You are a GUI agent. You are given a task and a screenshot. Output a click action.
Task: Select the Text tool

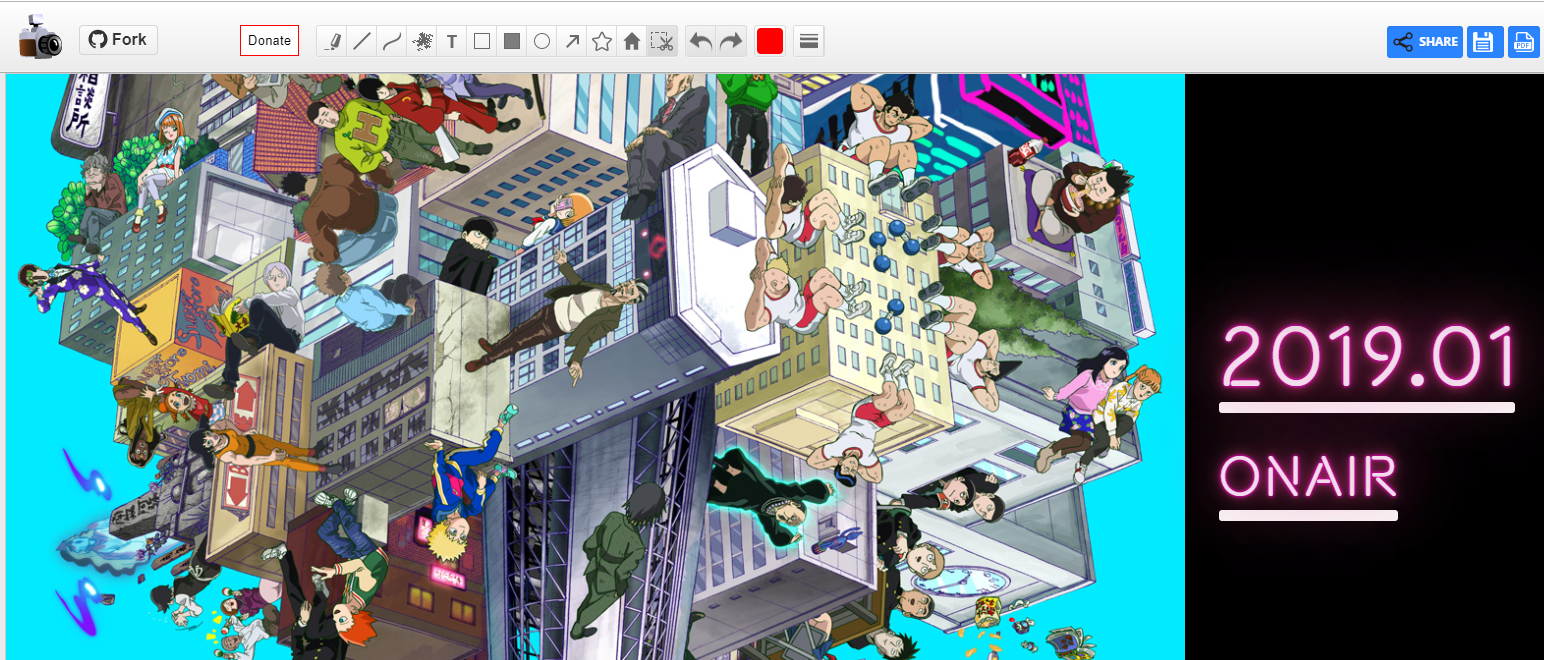(452, 41)
